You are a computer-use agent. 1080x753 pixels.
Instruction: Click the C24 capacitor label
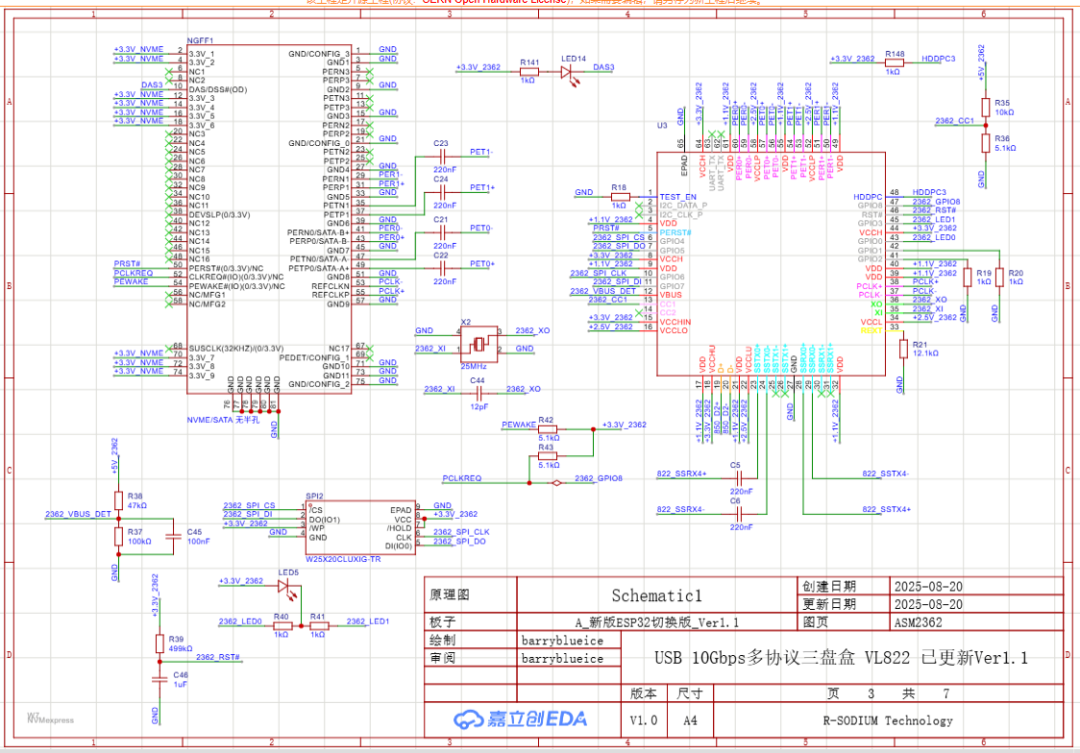click(x=441, y=179)
